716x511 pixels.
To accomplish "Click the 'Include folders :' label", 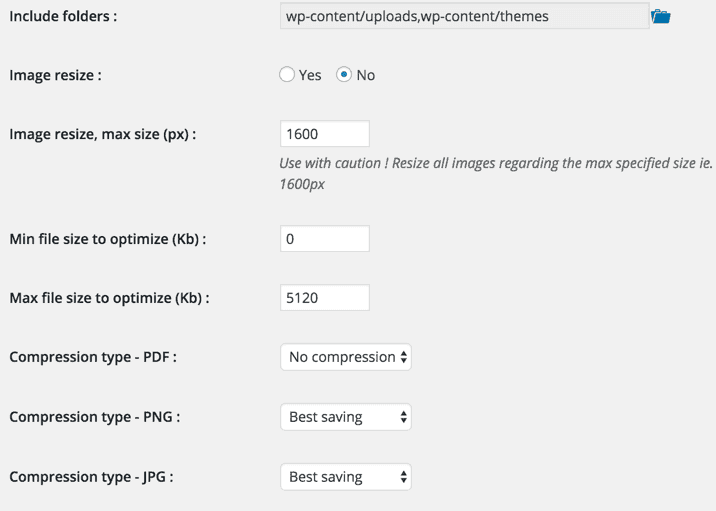I will [x=63, y=17].
